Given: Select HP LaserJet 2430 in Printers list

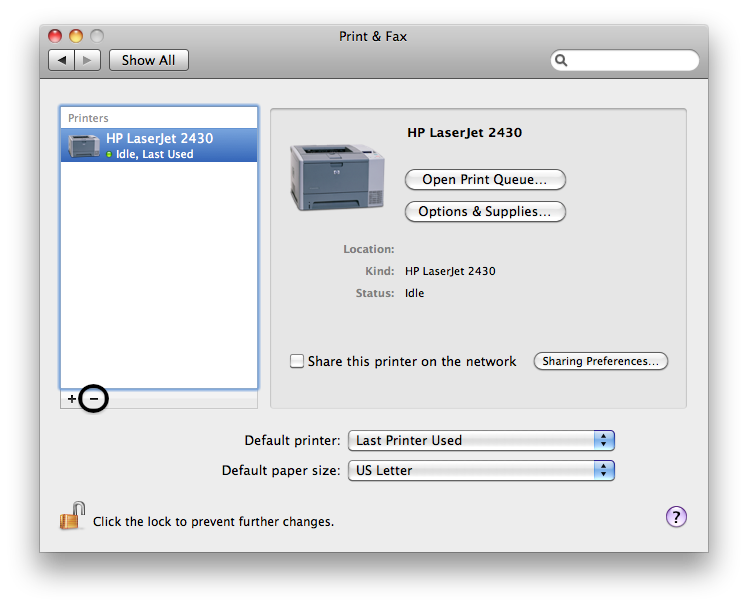Looking at the screenshot, I should 160,145.
